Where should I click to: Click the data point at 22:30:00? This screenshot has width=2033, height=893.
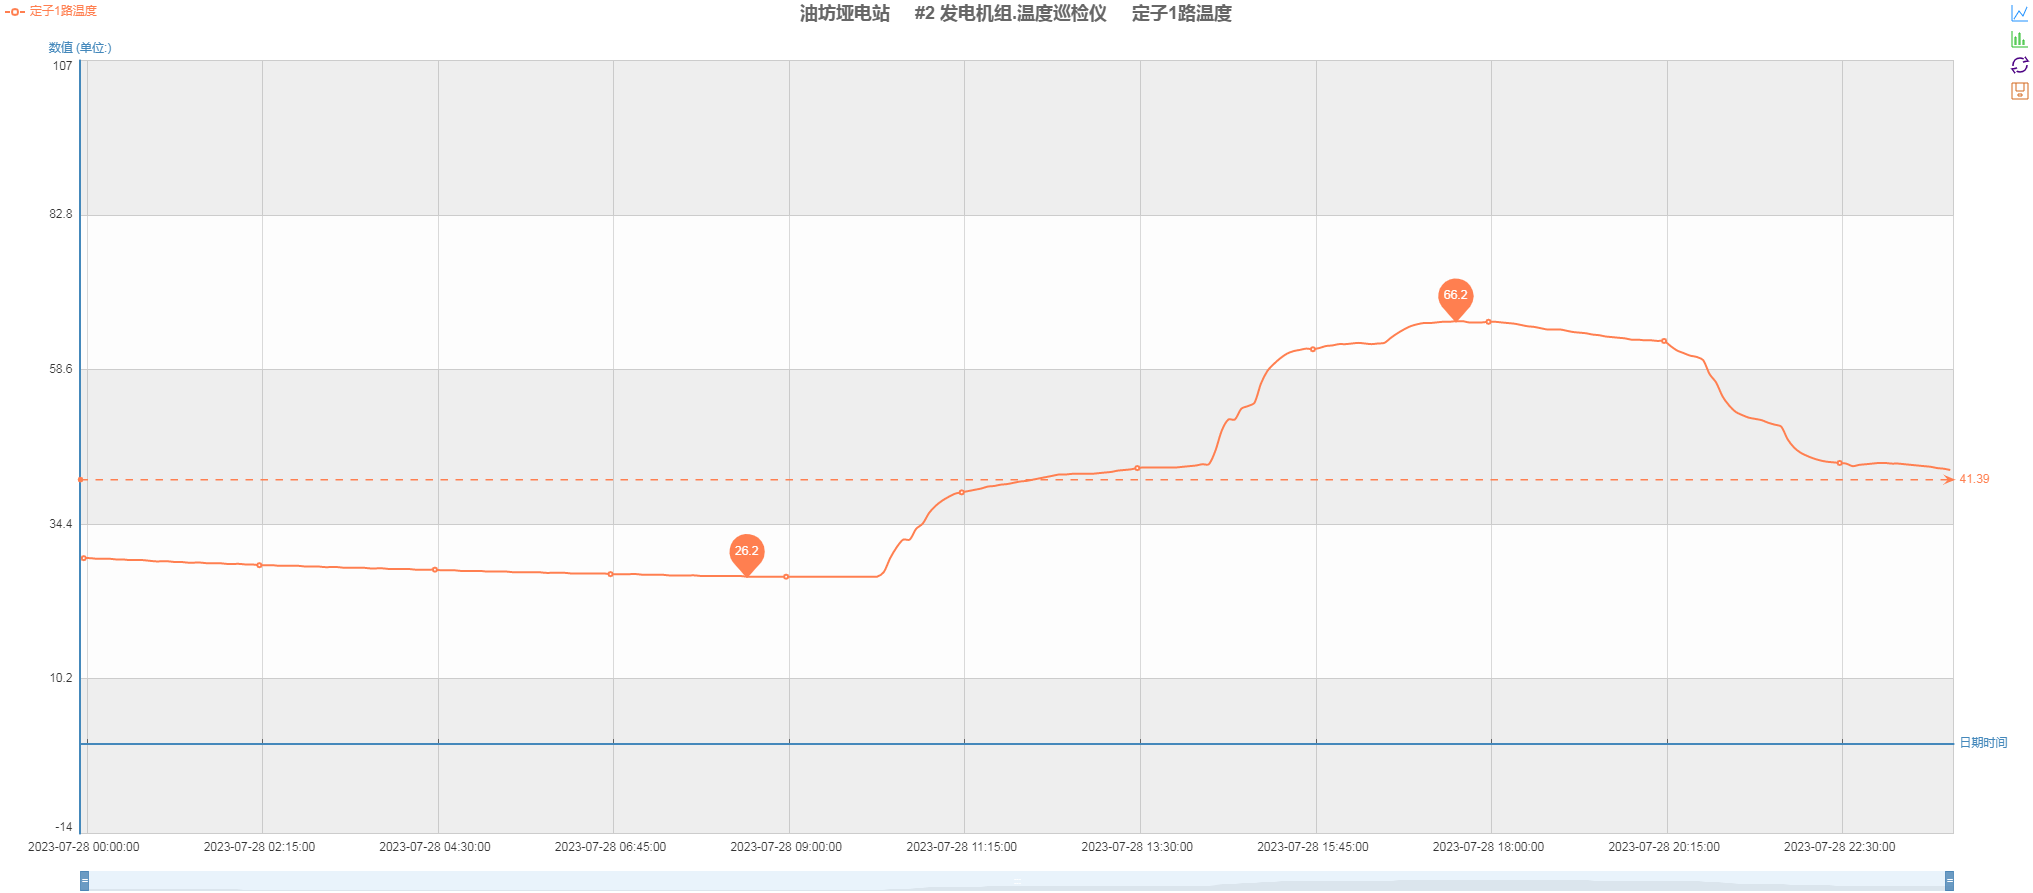point(1840,463)
